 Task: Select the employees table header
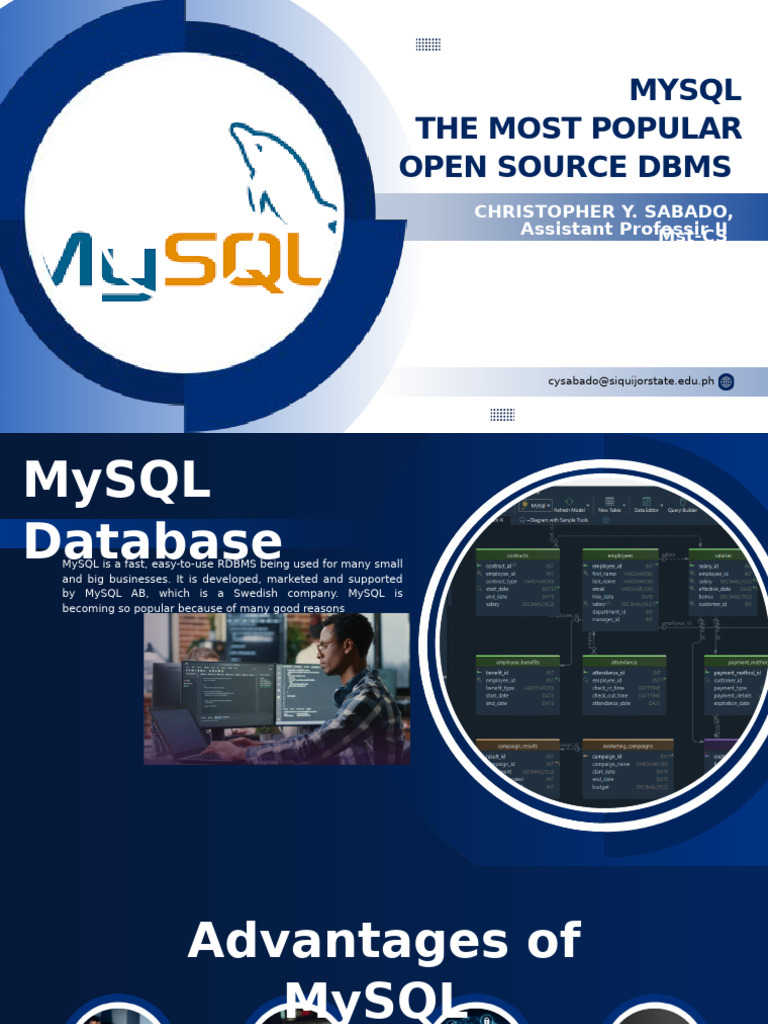[620, 555]
